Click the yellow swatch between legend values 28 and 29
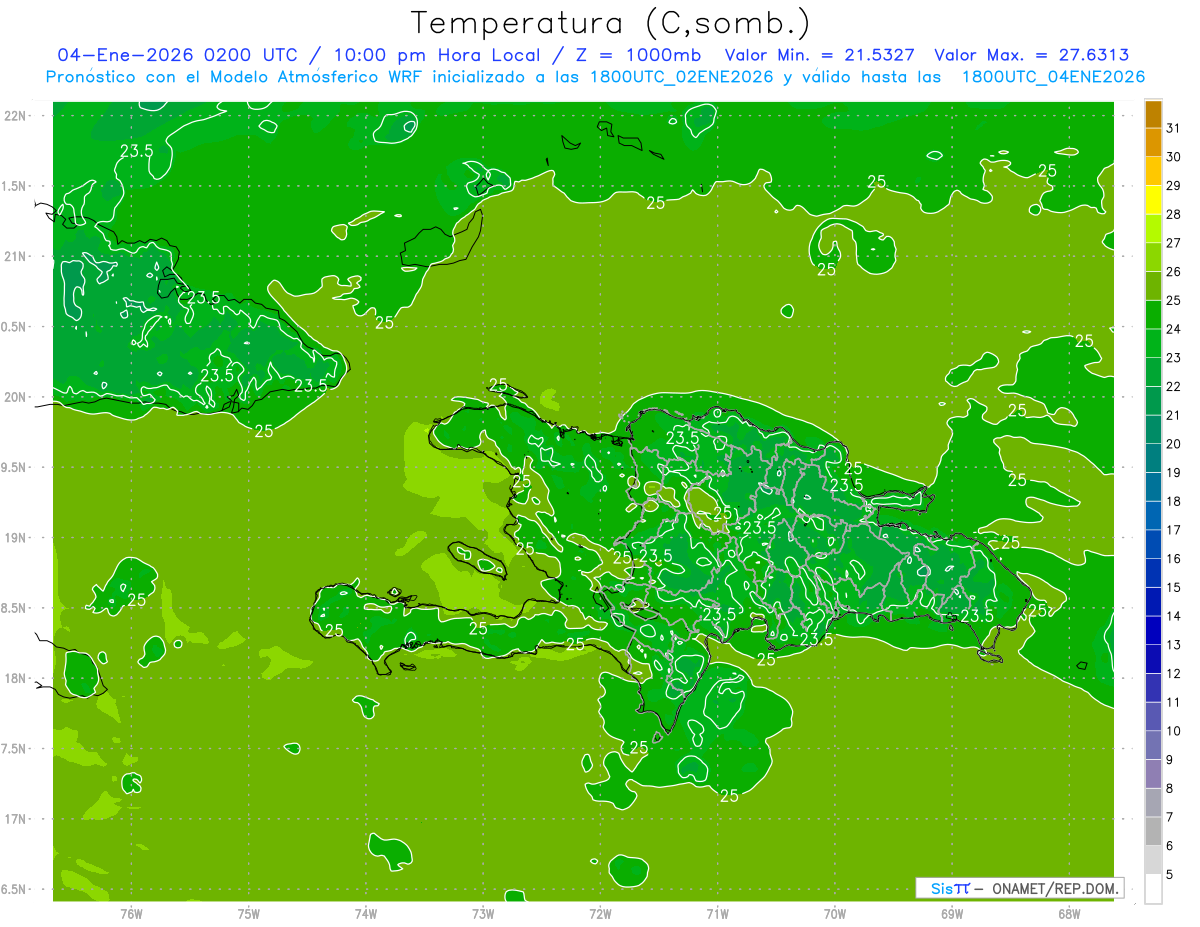The width and height of the screenshot is (1200, 927). (1153, 200)
